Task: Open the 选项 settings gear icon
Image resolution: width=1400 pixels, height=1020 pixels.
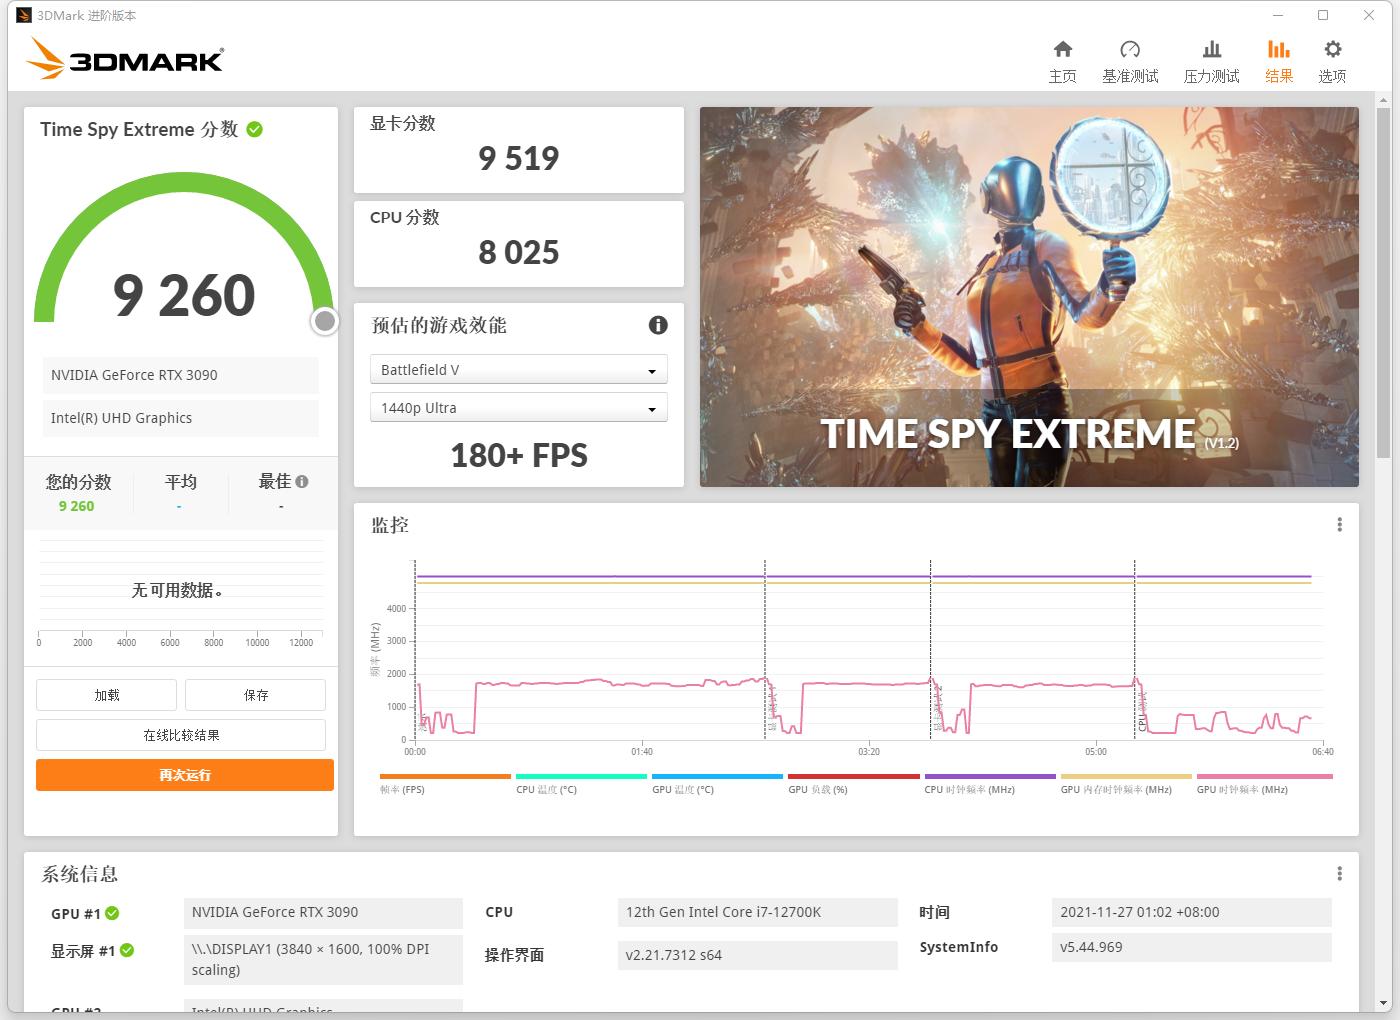Action: (x=1332, y=58)
